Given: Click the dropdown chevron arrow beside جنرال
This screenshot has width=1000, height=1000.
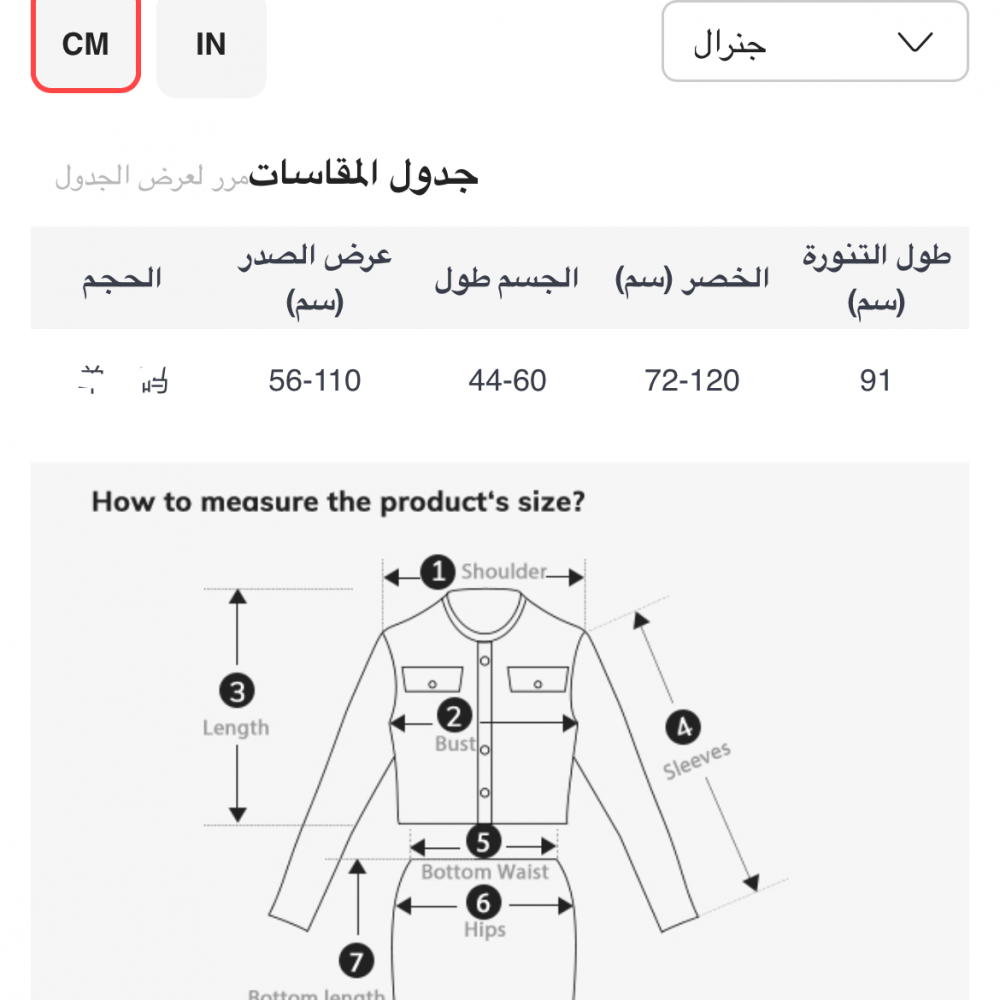Looking at the screenshot, I should click(914, 42).
